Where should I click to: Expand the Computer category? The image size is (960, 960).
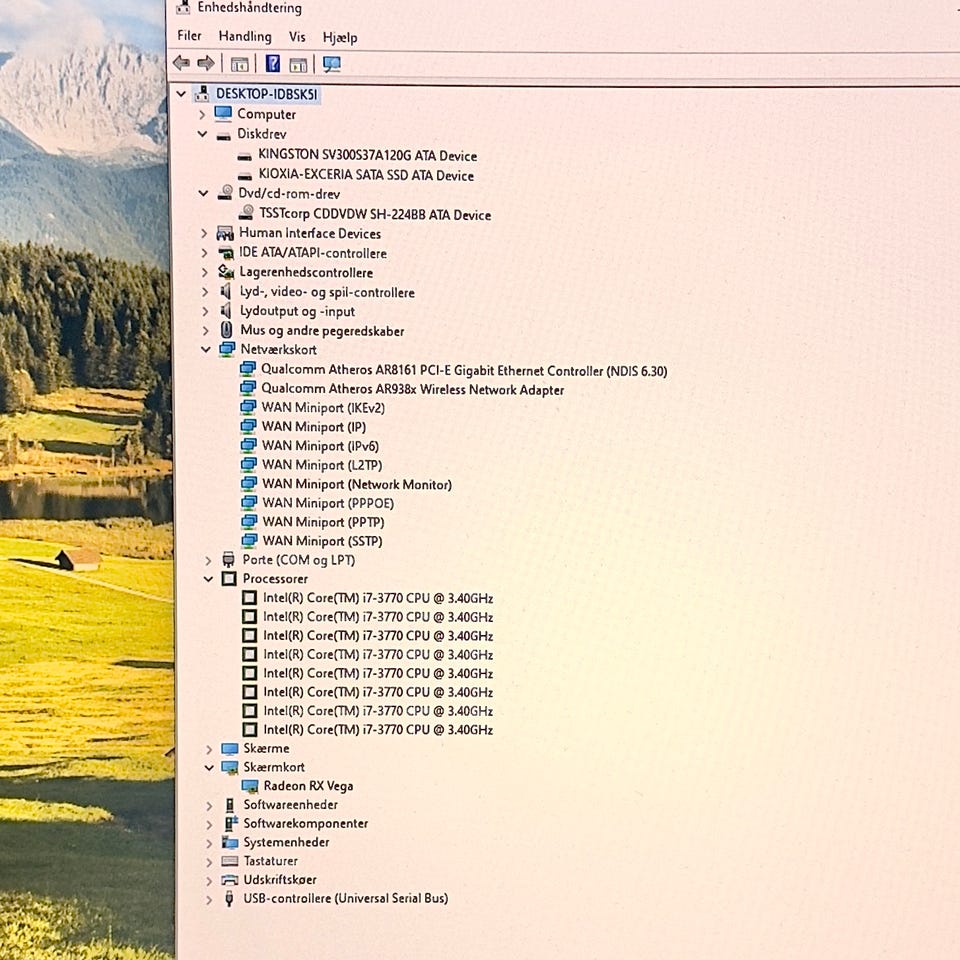pos(202,114)
